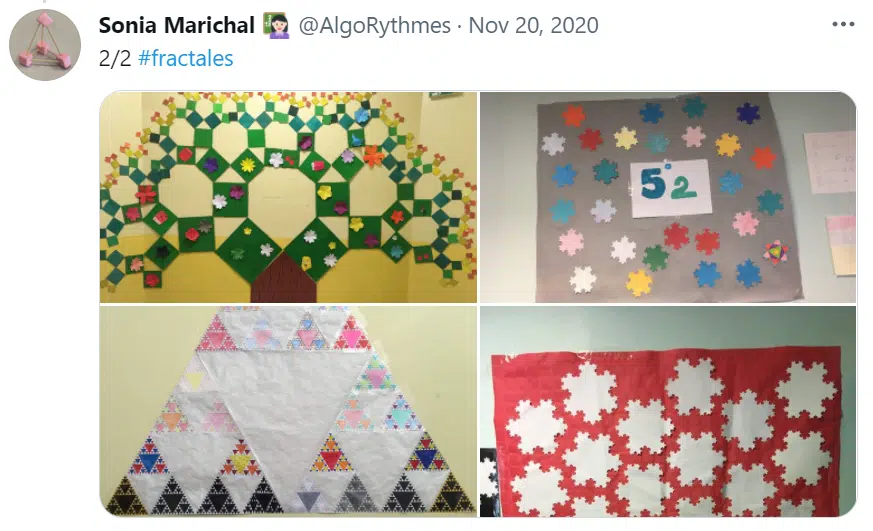Open the Nov 20, 2020 timestamp
Screen dimensions: 873x531
coord(533,25)
